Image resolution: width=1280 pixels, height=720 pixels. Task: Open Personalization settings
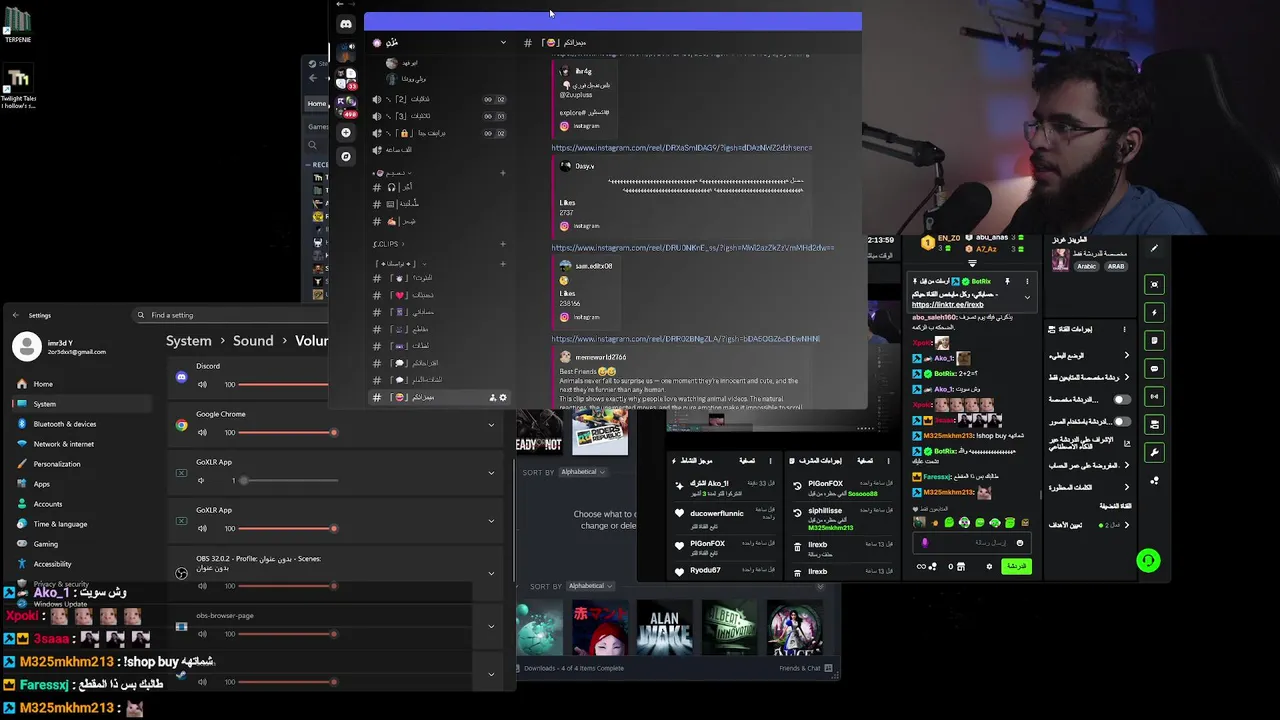point(57,464)
